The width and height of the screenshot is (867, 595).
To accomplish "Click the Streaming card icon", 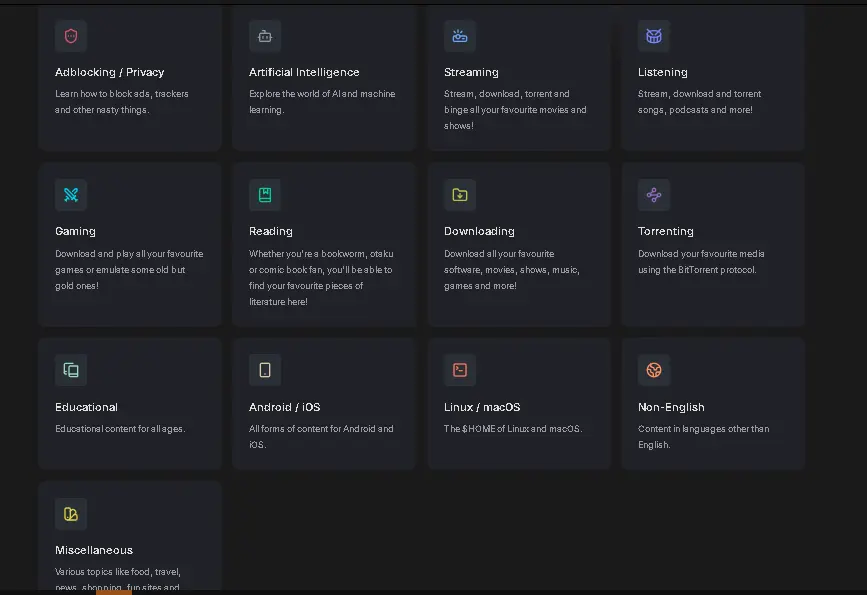I will (x=459, y=36).
